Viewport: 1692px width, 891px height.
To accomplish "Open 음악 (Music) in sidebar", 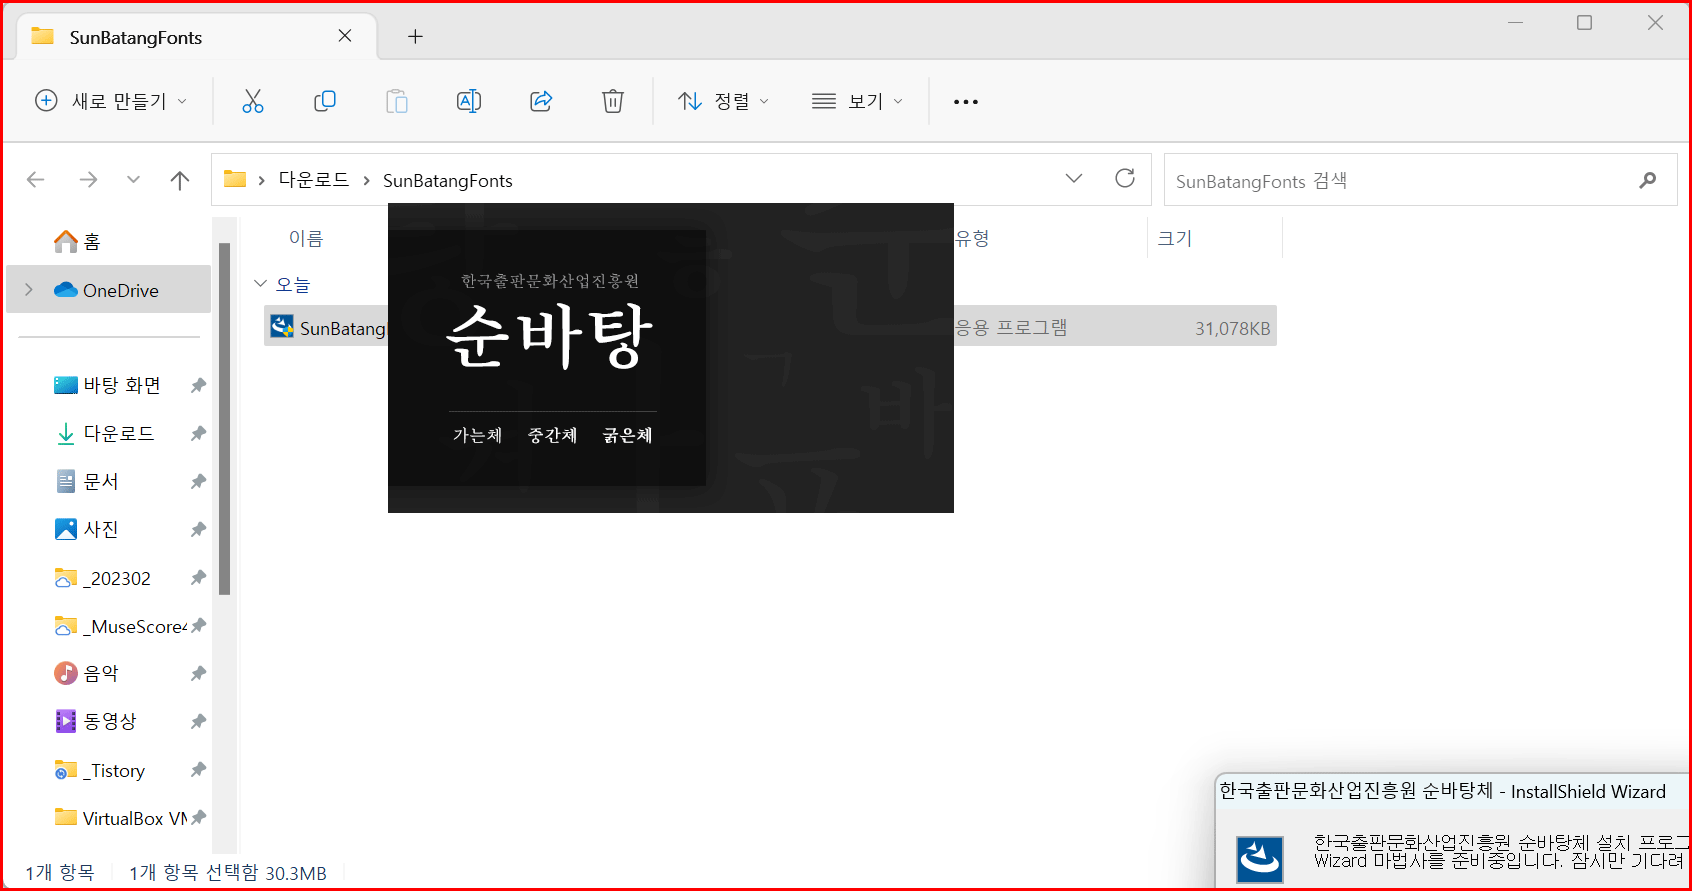I will click(x=87, y=673).
